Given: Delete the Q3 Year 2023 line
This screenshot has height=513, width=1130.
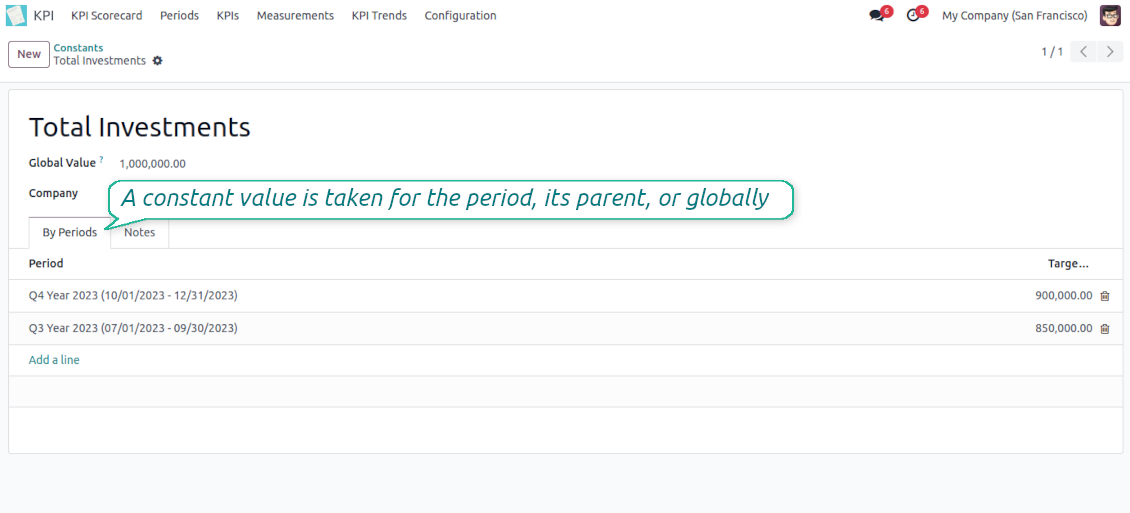Looking at the screenshot, I should click(1105, 329).
